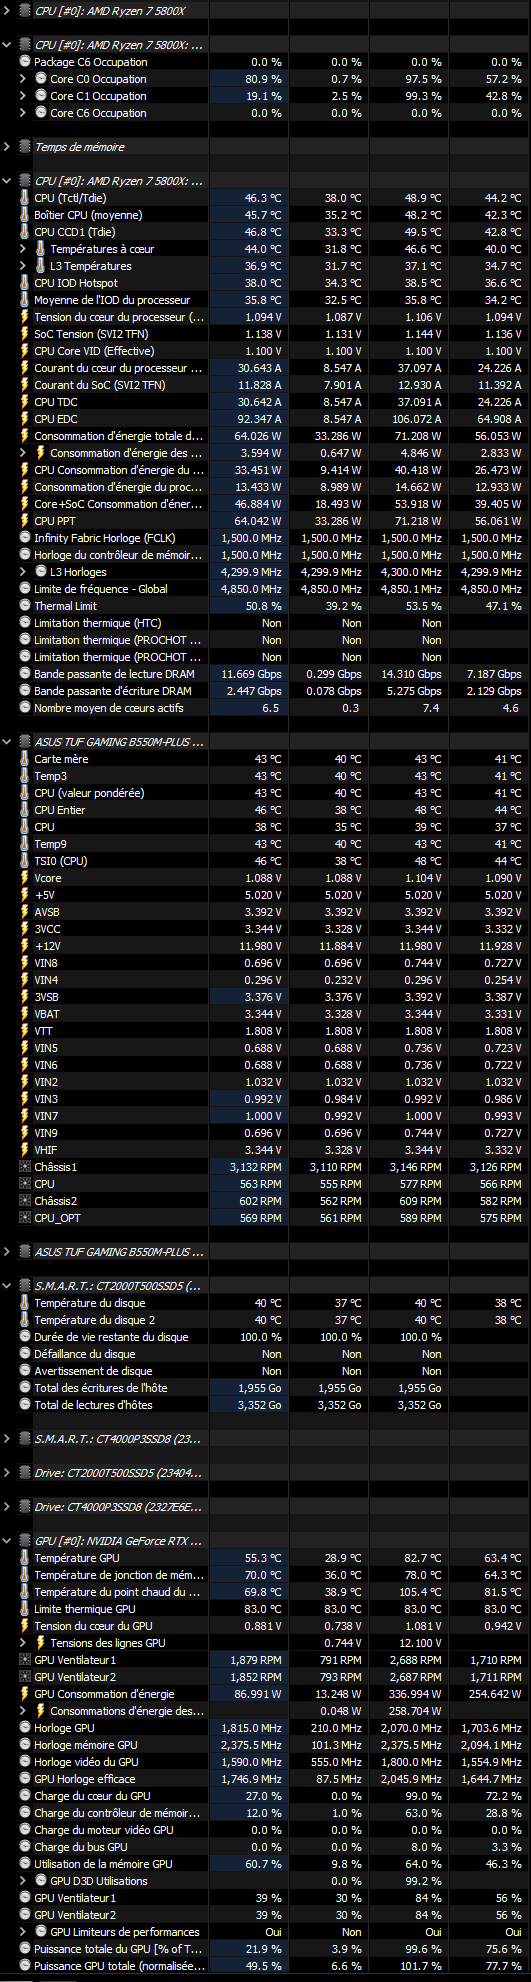
Task: Select the lightning icon of CPU Core VID (Effective)
Action: click(x=25, y=351)
